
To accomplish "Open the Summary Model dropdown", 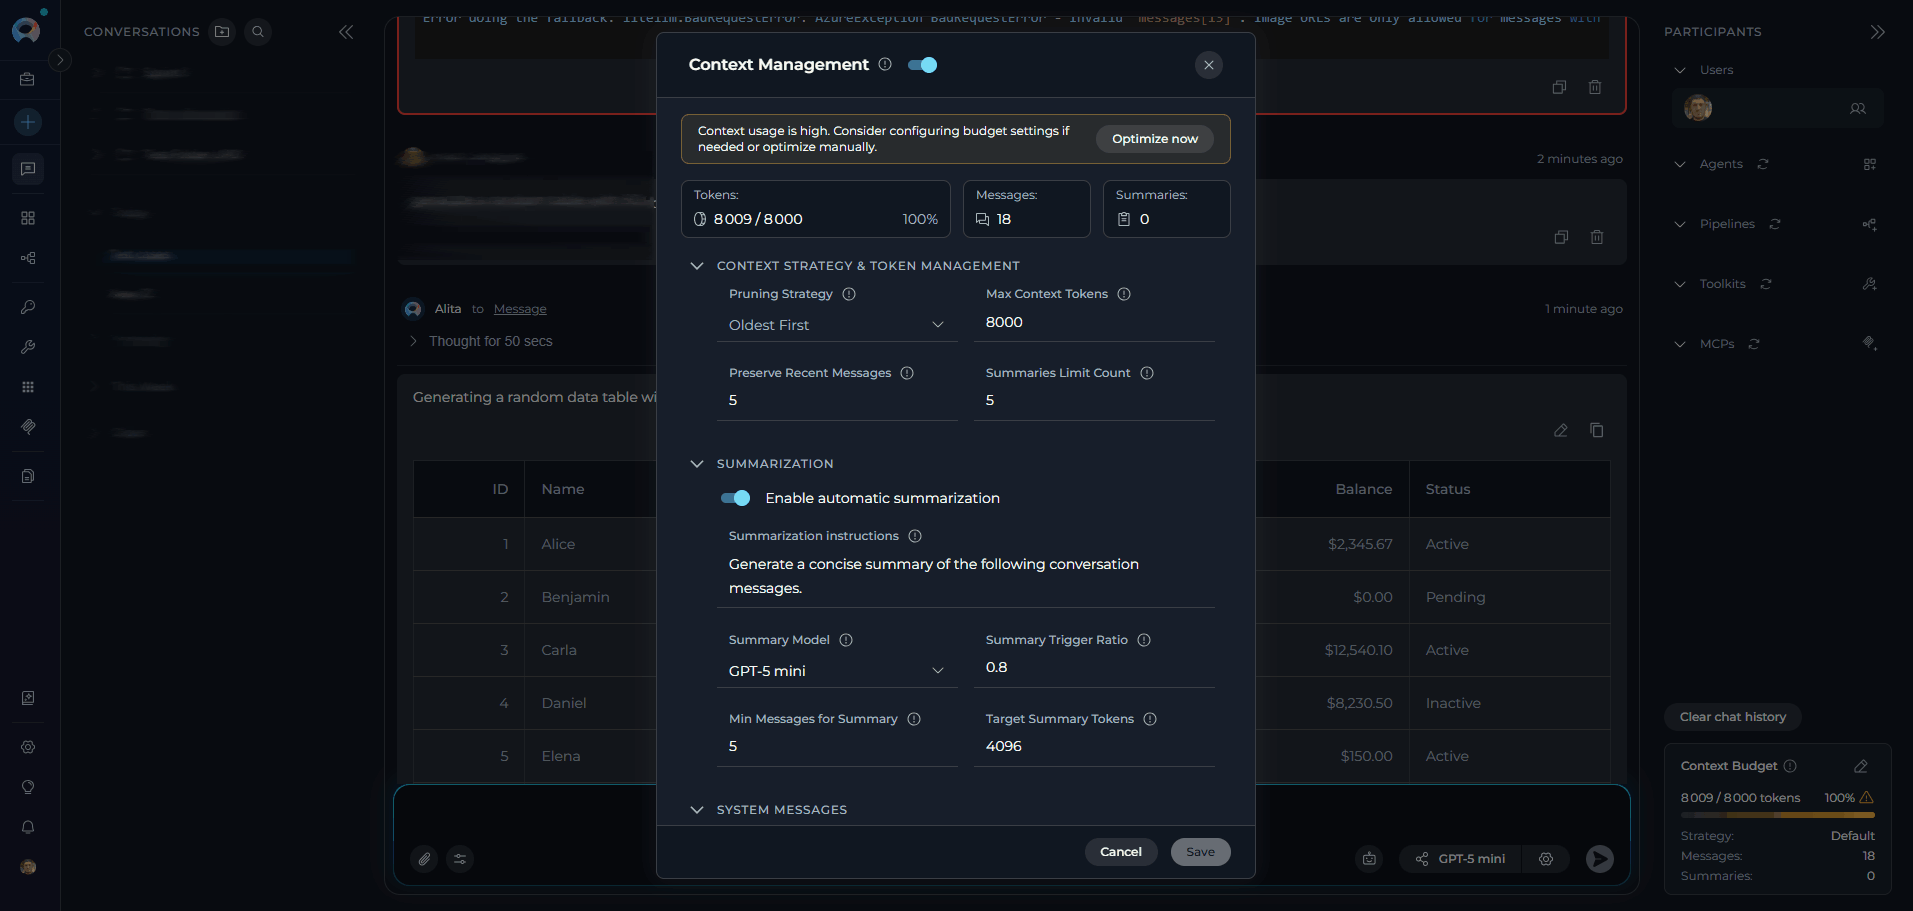I will click(836, 671).
